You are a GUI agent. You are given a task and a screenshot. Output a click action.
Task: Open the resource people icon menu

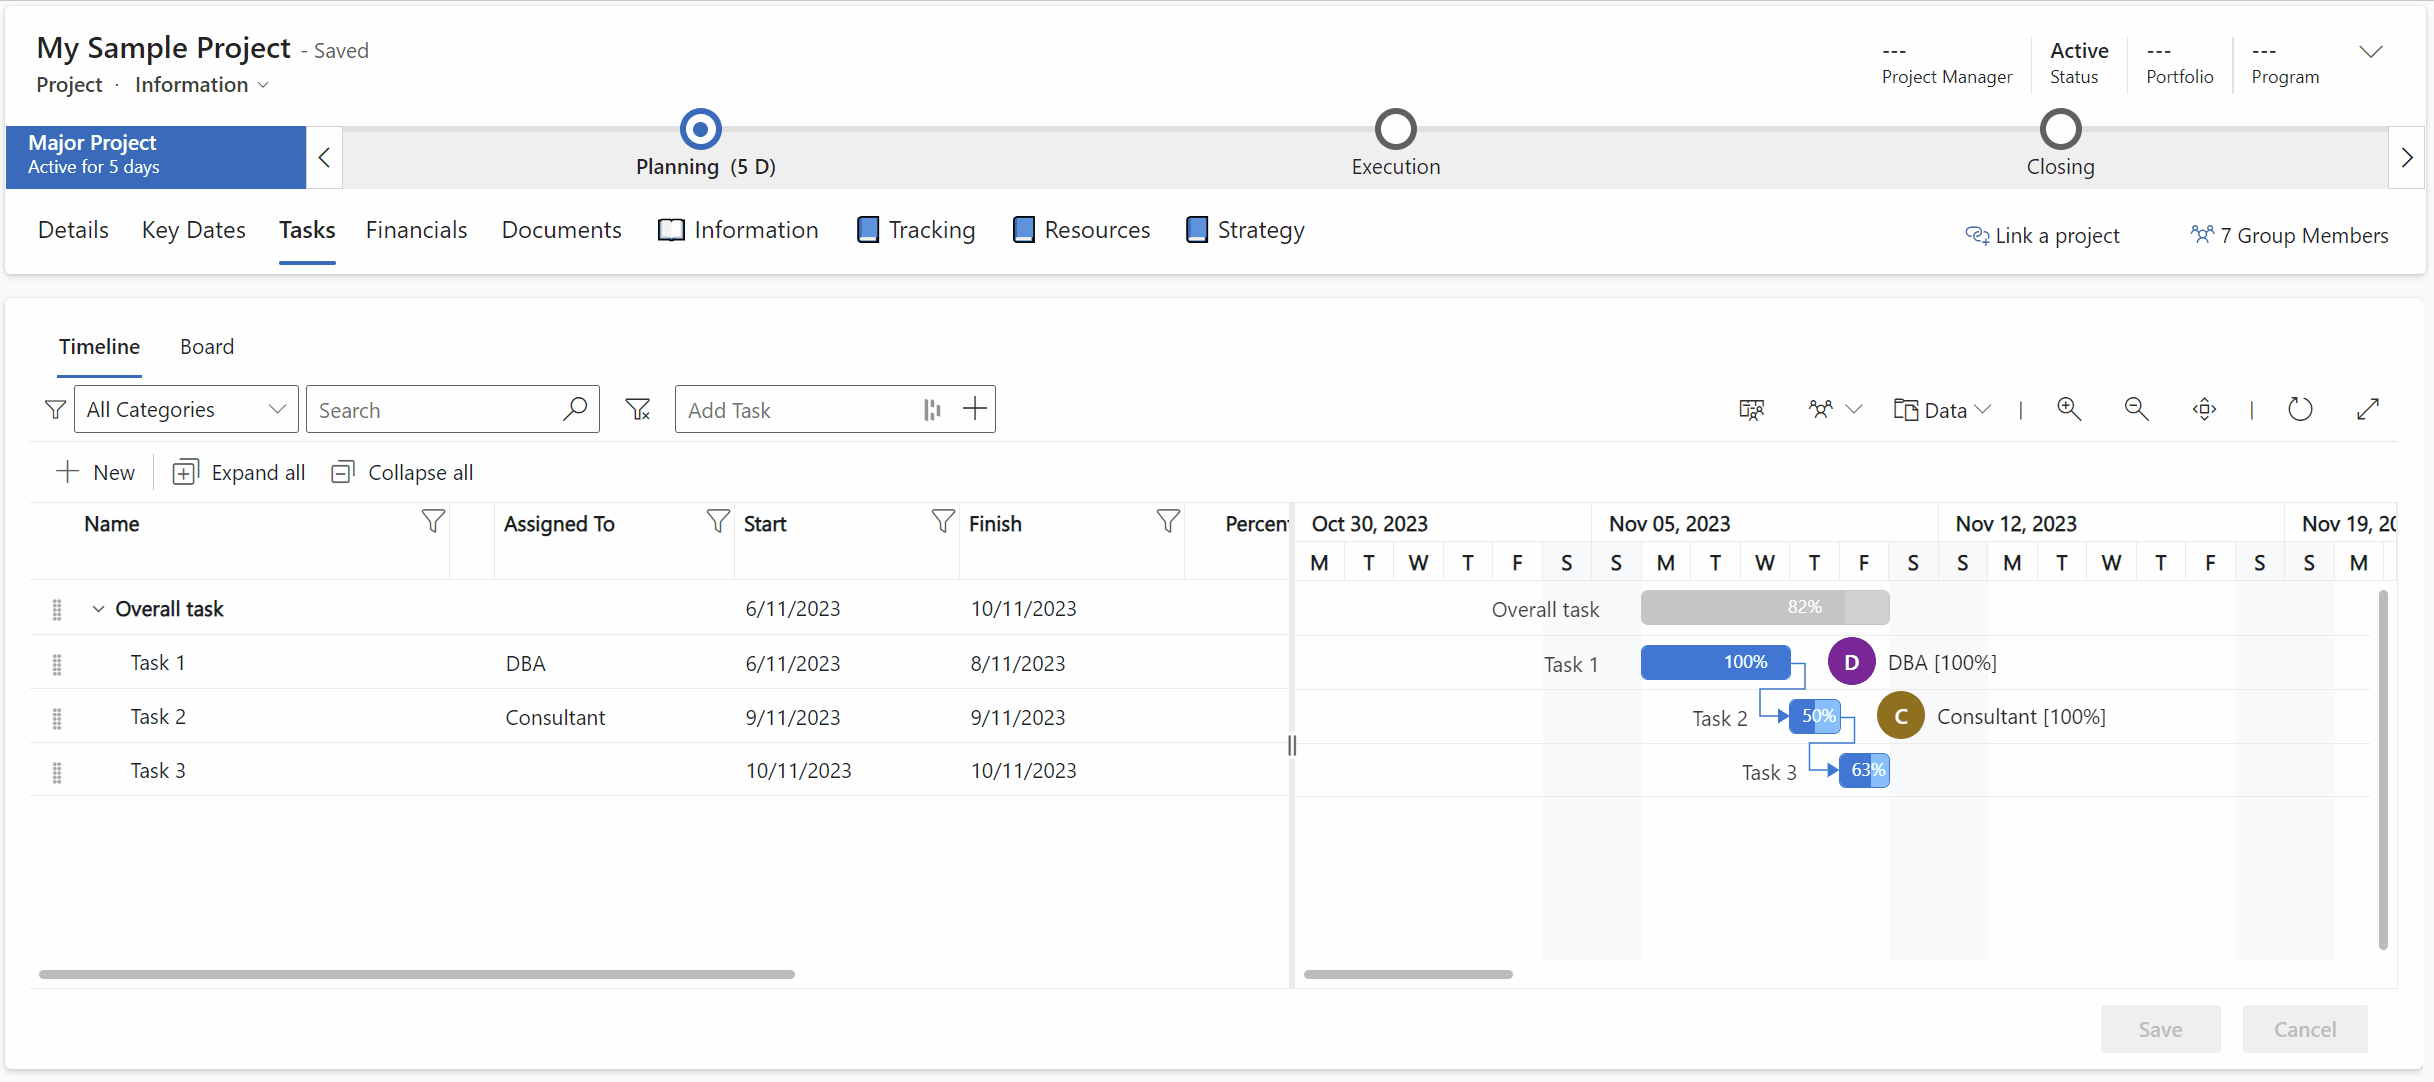[1834, 409]
